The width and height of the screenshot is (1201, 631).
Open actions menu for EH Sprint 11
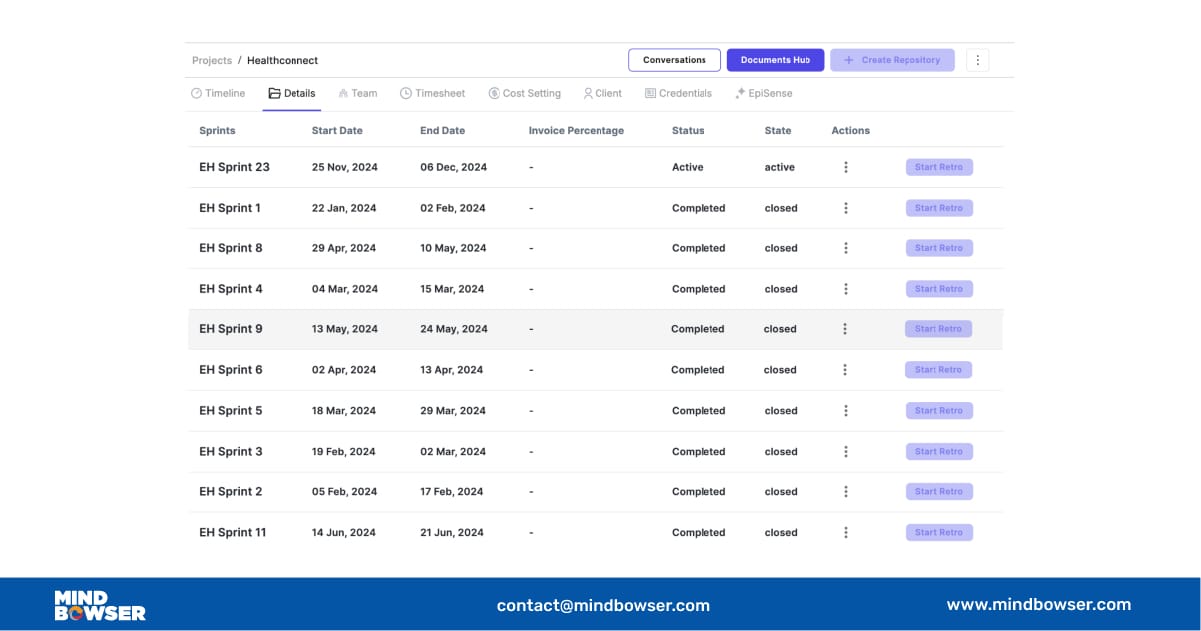[846, 533]
